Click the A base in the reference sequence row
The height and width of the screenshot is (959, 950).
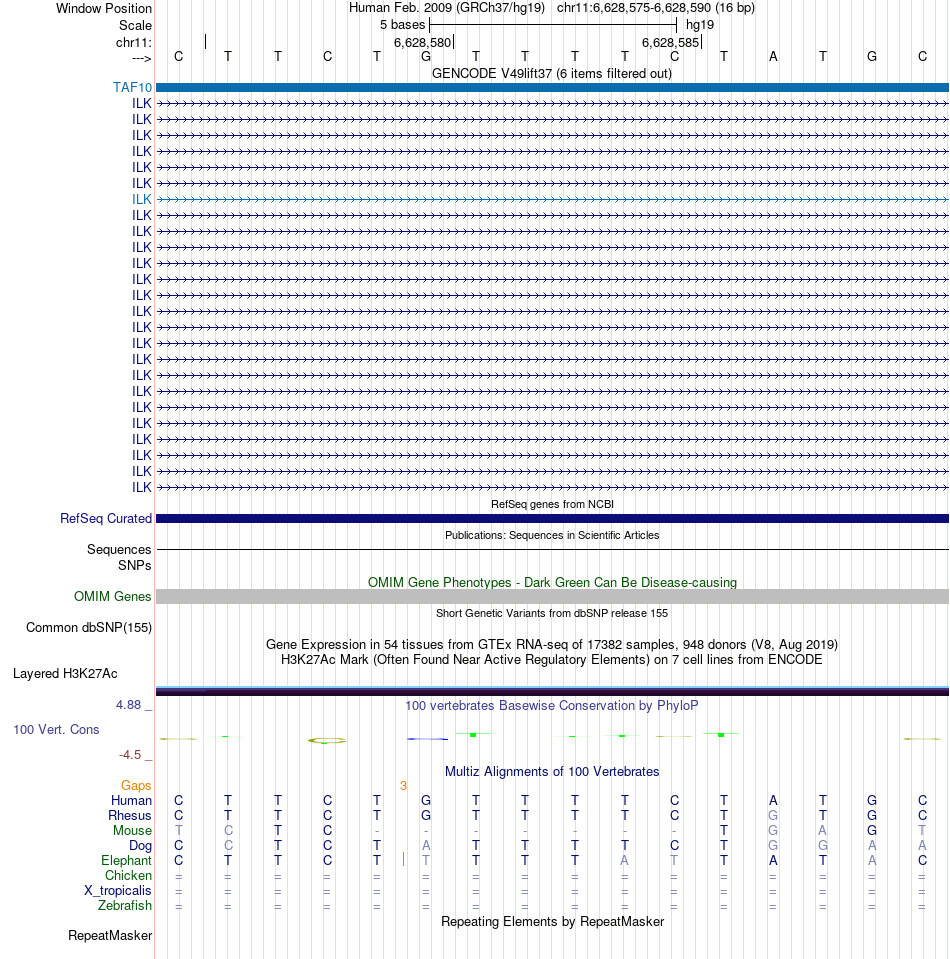(773, 56)
